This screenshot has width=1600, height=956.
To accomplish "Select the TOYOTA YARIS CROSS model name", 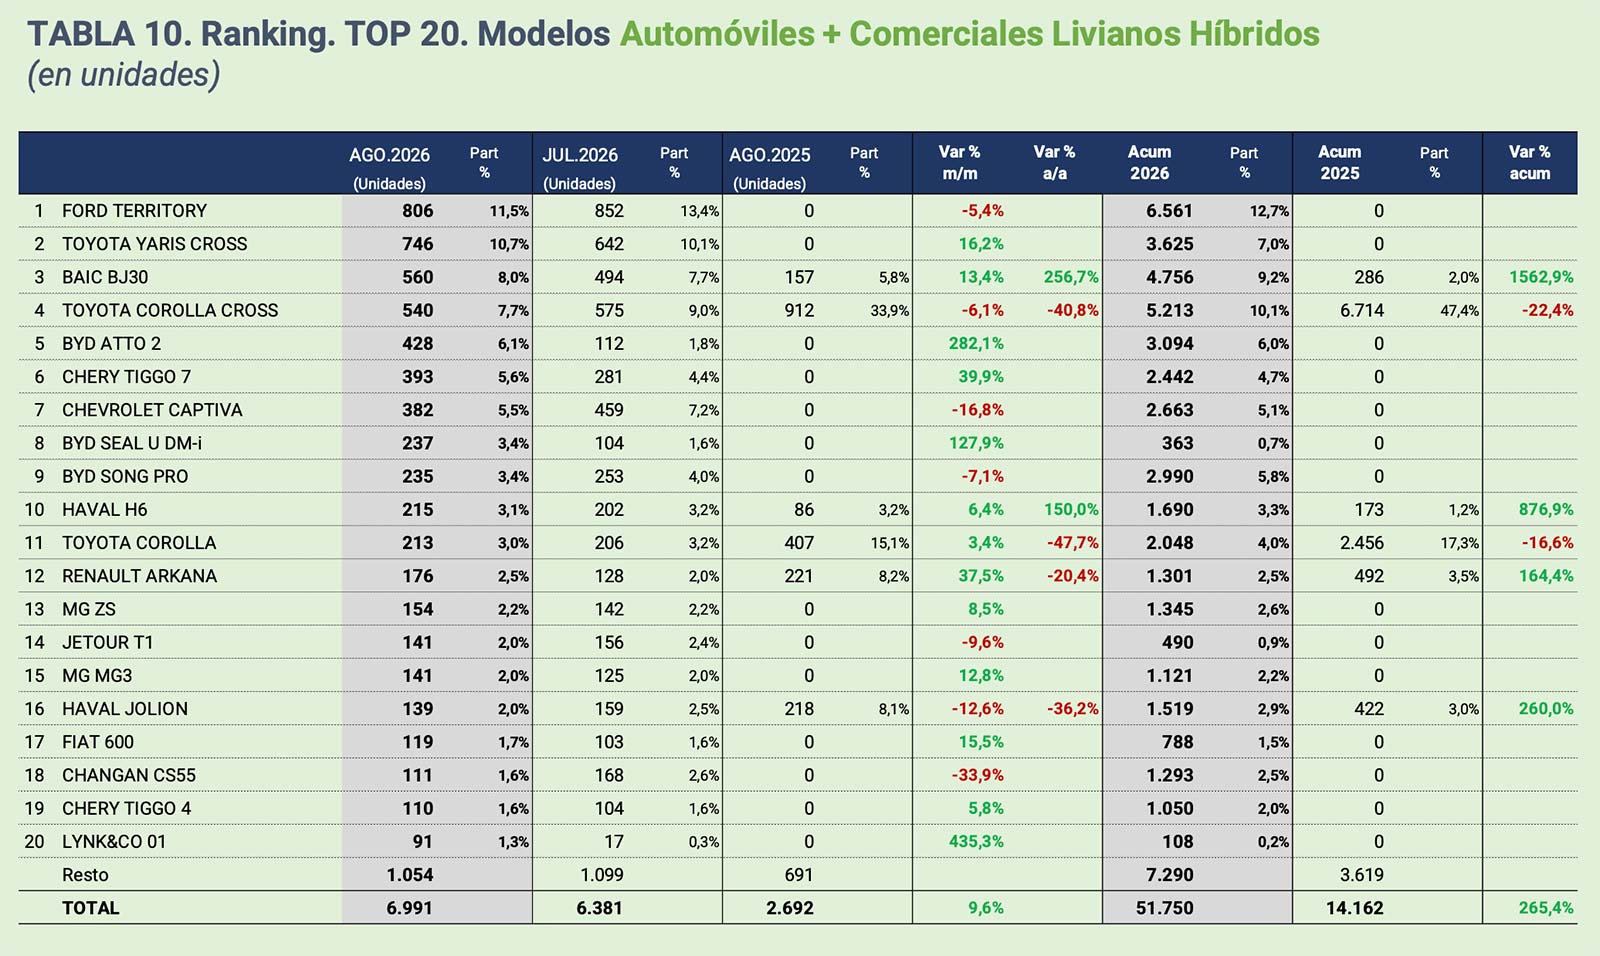I will pos(154,244).
